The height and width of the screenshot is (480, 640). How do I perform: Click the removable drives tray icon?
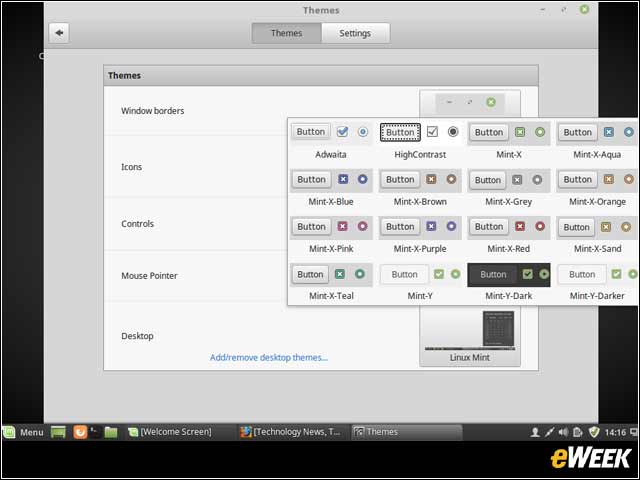click(x=578, y=432)
